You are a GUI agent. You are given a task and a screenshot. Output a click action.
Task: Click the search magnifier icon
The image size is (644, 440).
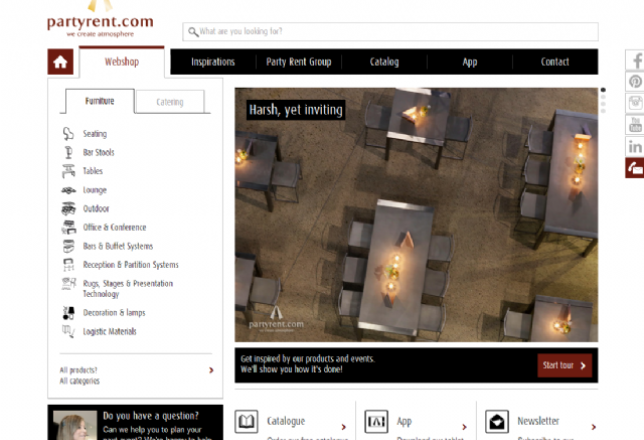[193, 32]
